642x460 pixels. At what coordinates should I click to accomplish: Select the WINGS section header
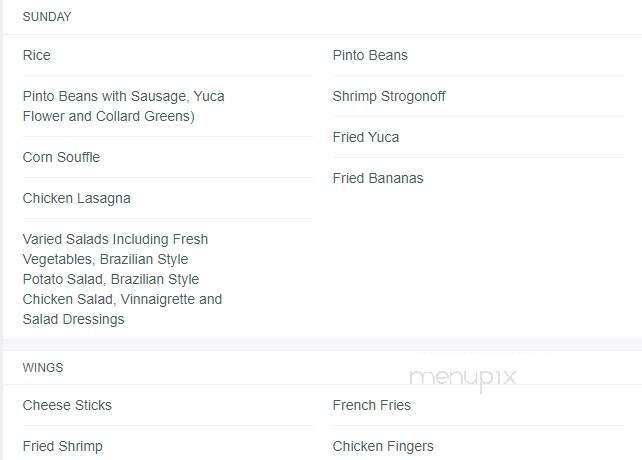[43, 368]
